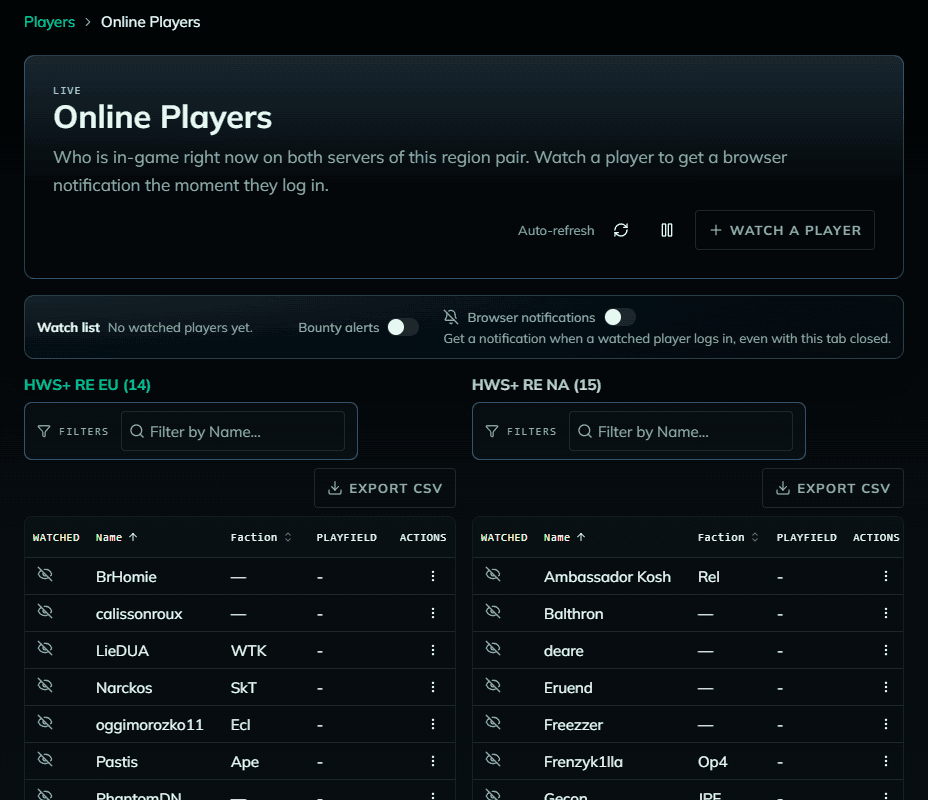
Task: Open actions menu for Balthron
Action: coord(886,613)
